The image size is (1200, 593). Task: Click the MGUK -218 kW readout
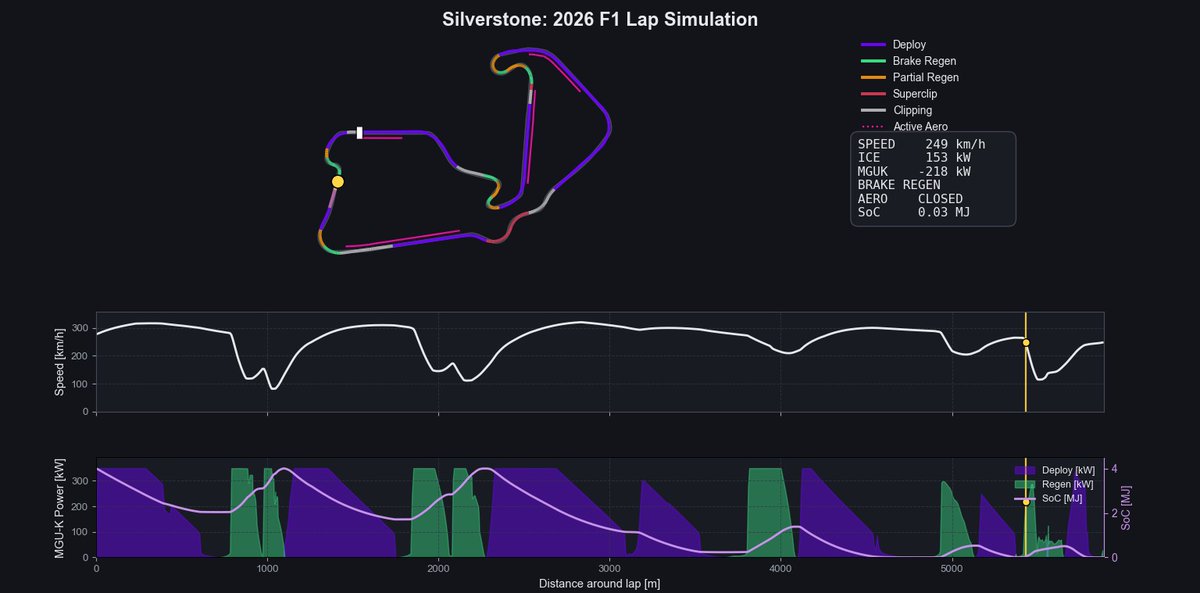click(x=914, y=172)
